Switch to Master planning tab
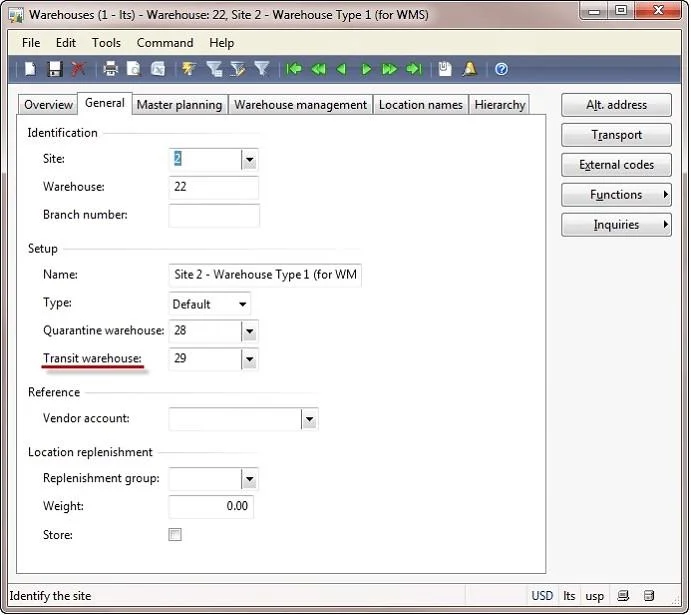Image resolution: width=691 pixels, height=615 pixels. click(x=179, y=105)
